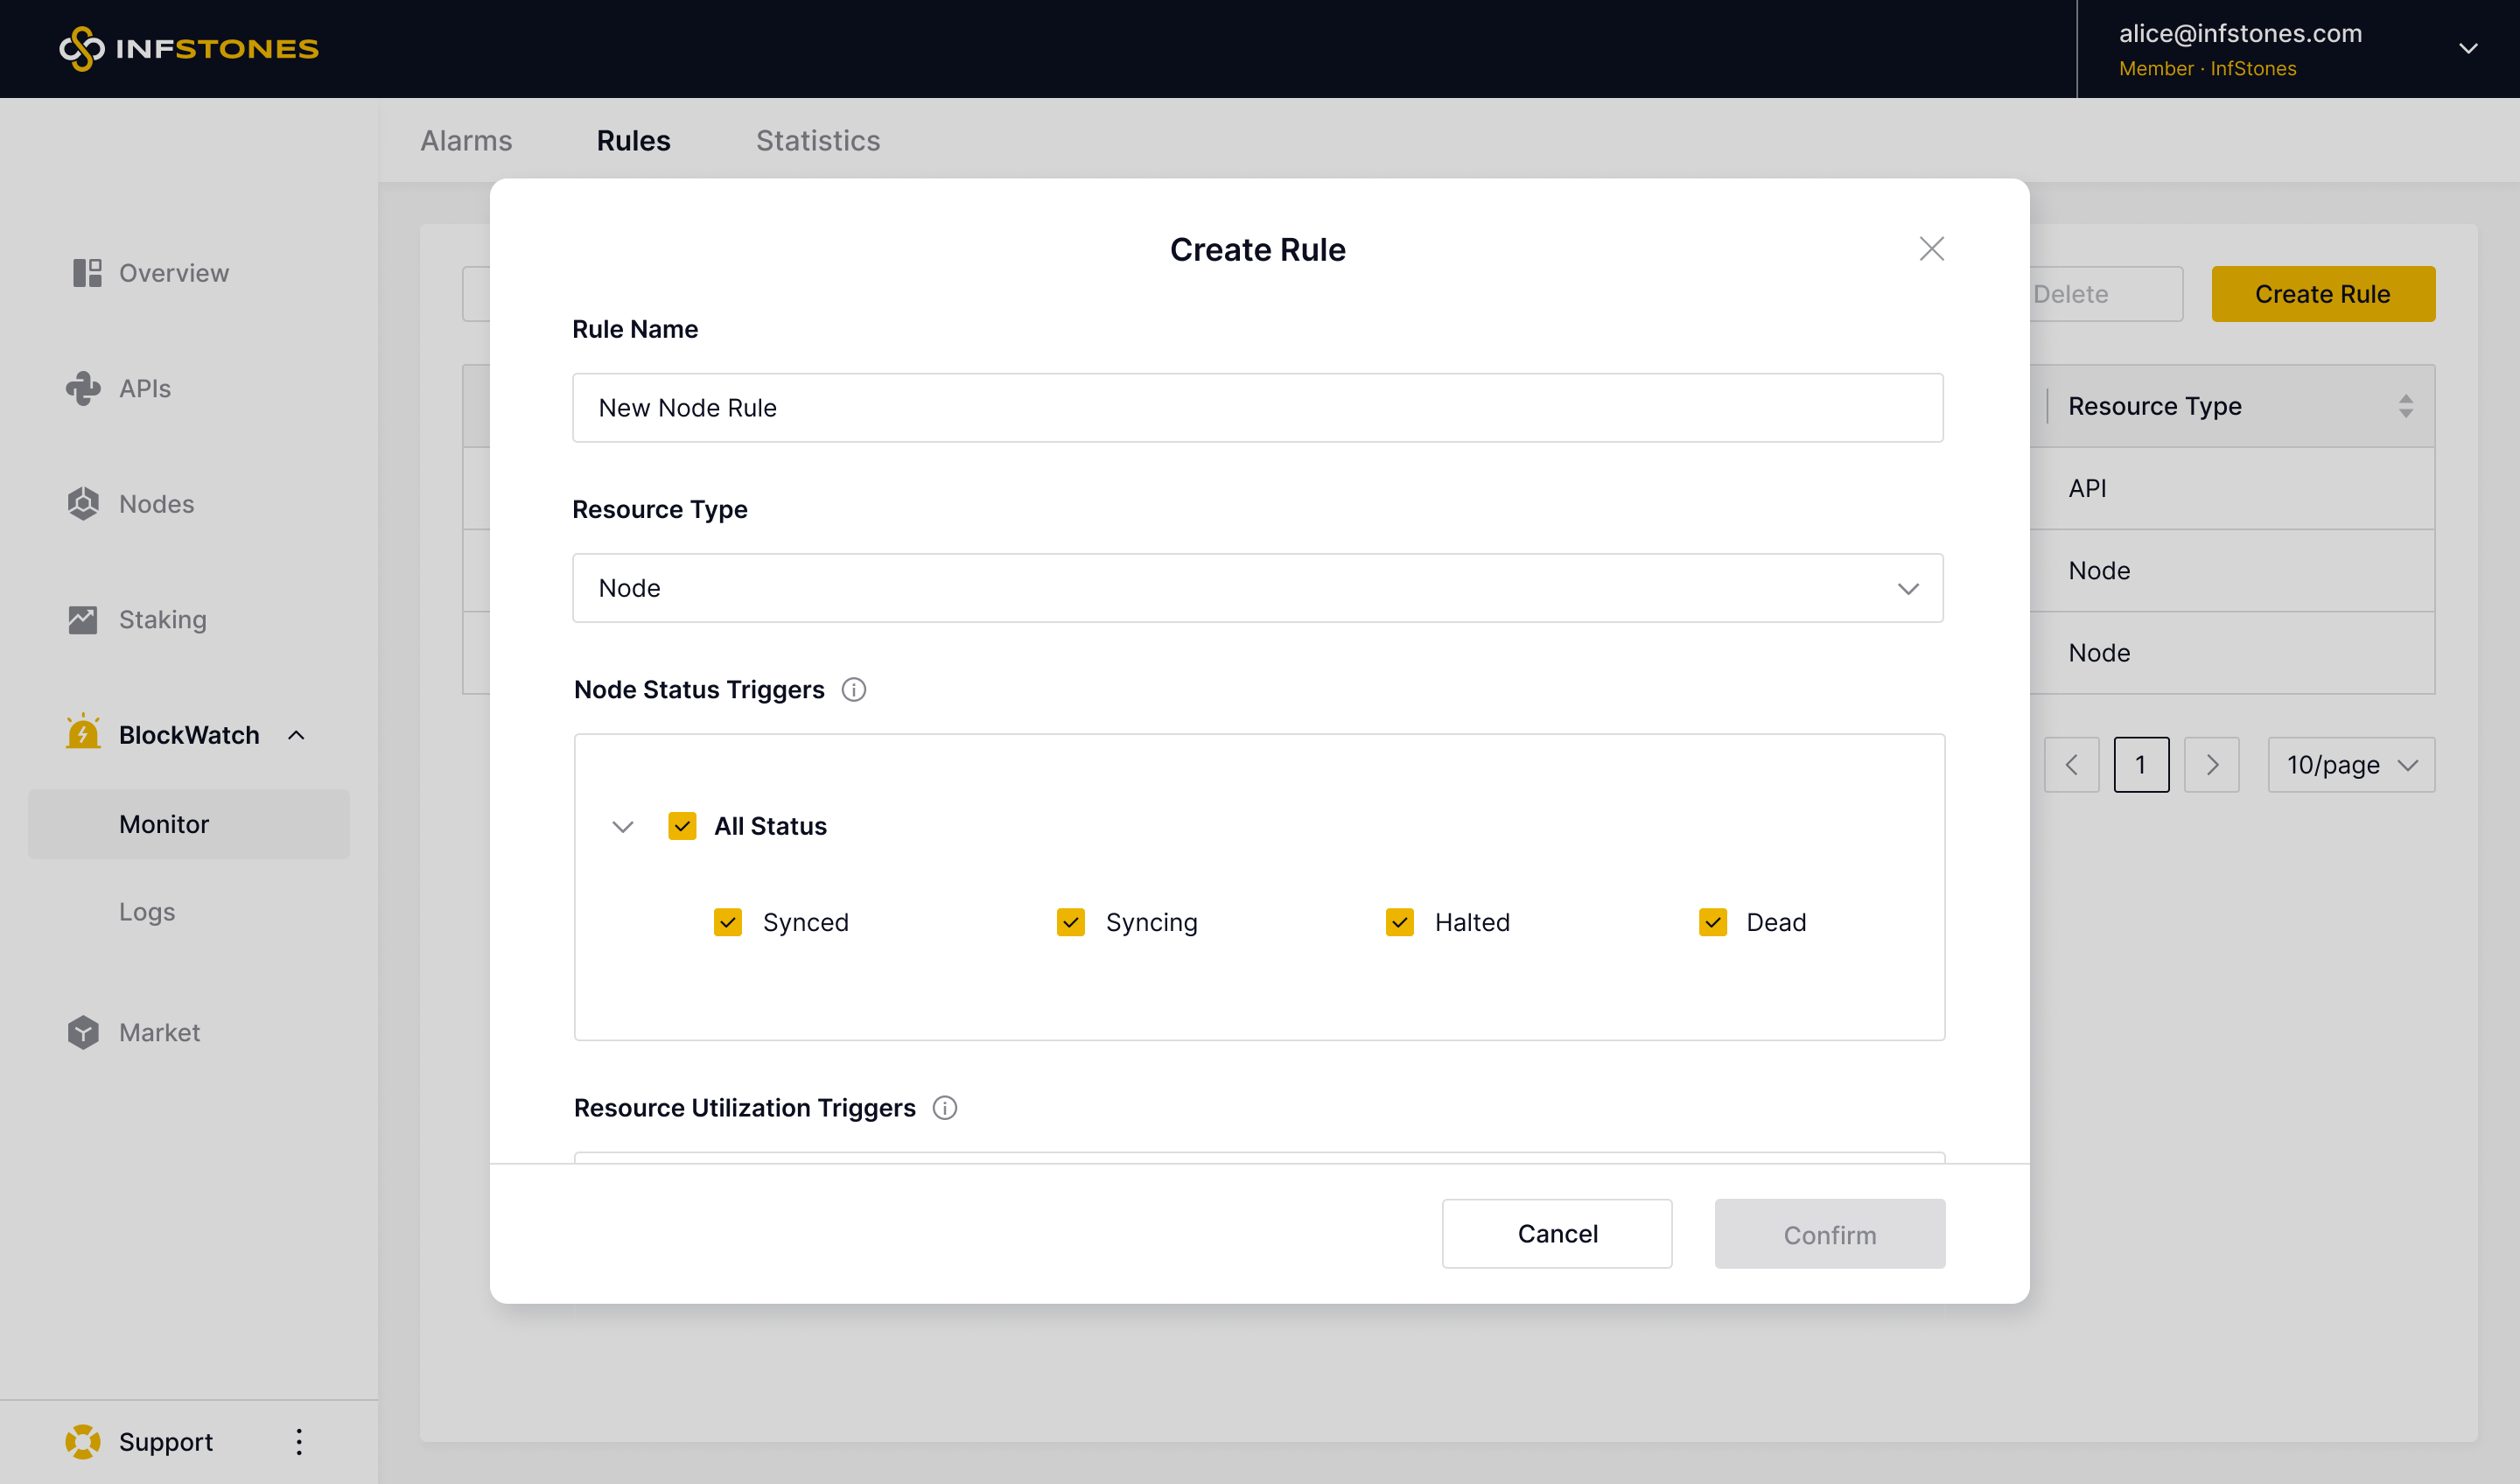Uncheck the Dead status checkbox
This screenshot has width=2520, height=1484.
(1713, 922)
